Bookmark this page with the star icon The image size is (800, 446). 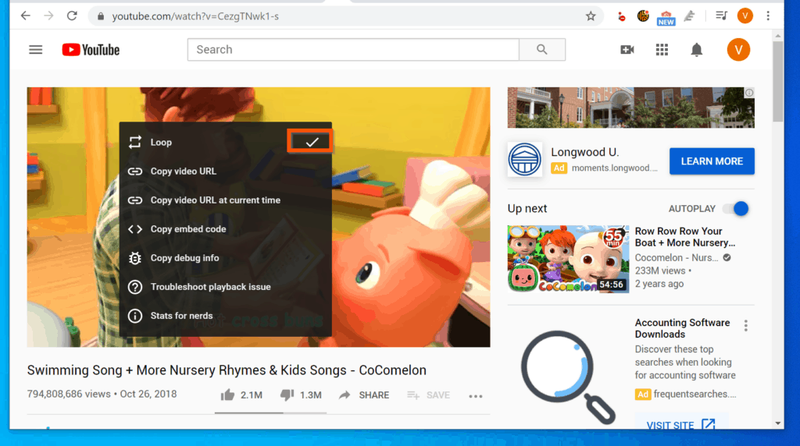pos(590,16)
